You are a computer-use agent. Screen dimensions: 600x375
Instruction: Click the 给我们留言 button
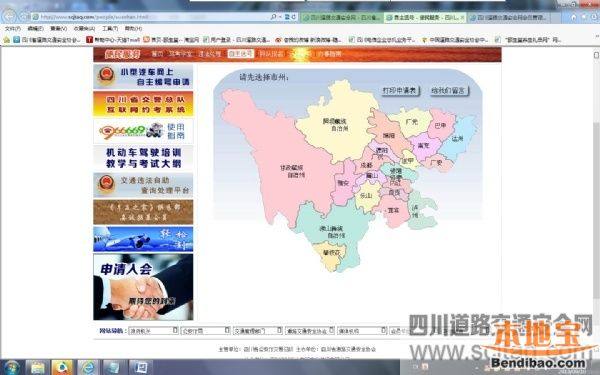448,91
